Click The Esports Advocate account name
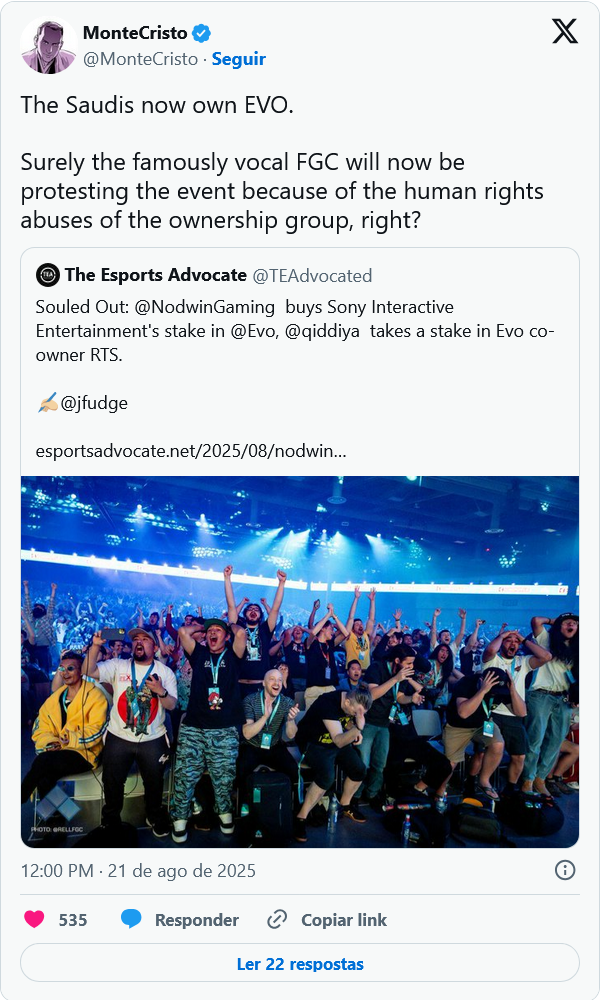 pos(155,275)
